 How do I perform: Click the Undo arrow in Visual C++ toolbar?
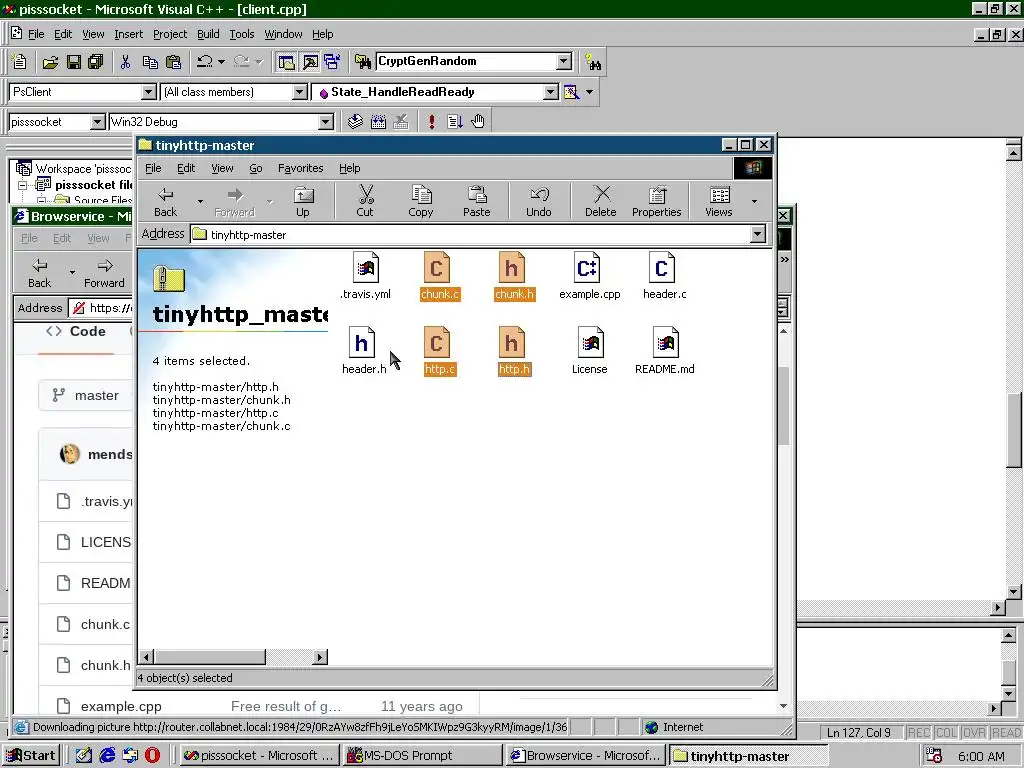pos(204,62)
